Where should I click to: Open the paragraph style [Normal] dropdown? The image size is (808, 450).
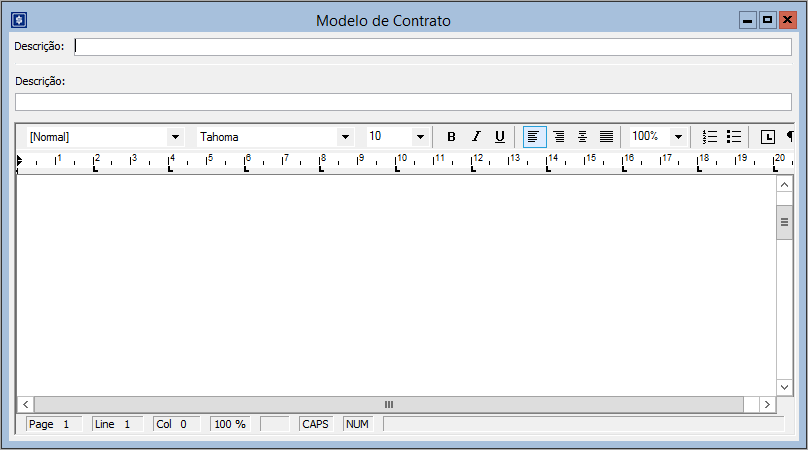(x=176, y=137)
